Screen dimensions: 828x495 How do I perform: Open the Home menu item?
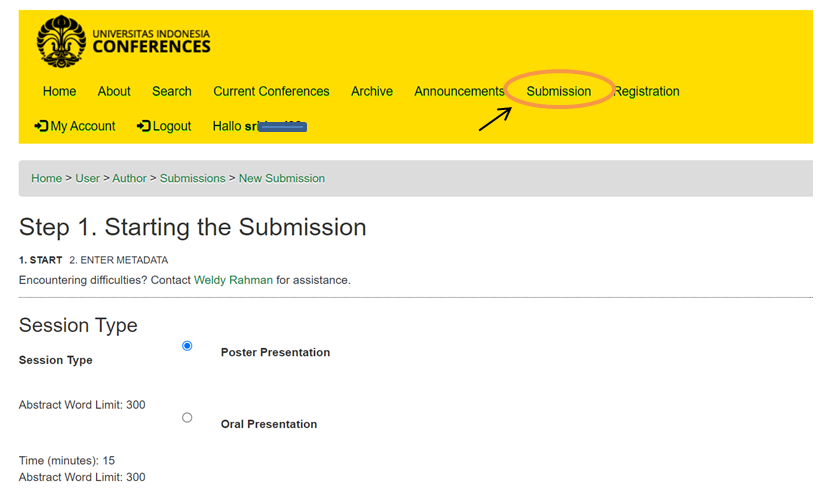tap(59, 91)
